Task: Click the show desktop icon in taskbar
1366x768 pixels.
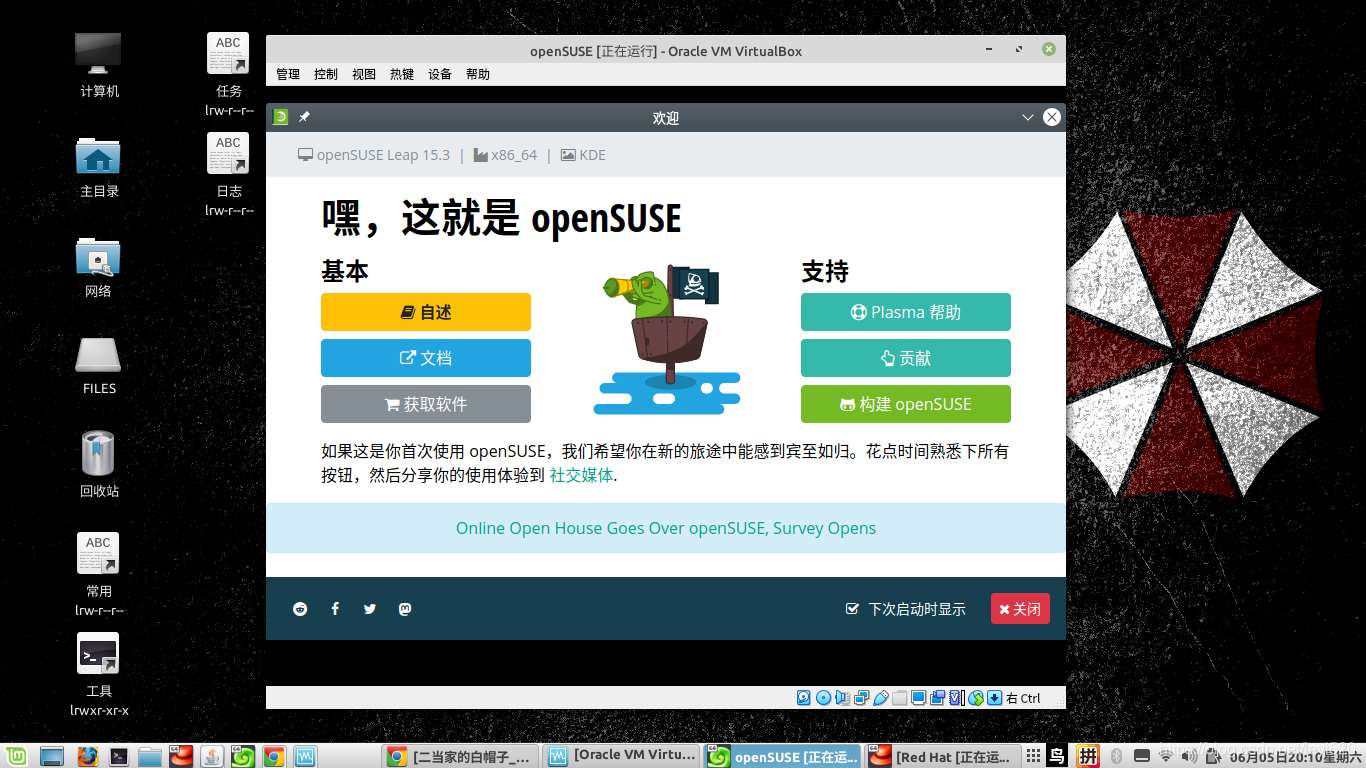Action: pos(51,757)
